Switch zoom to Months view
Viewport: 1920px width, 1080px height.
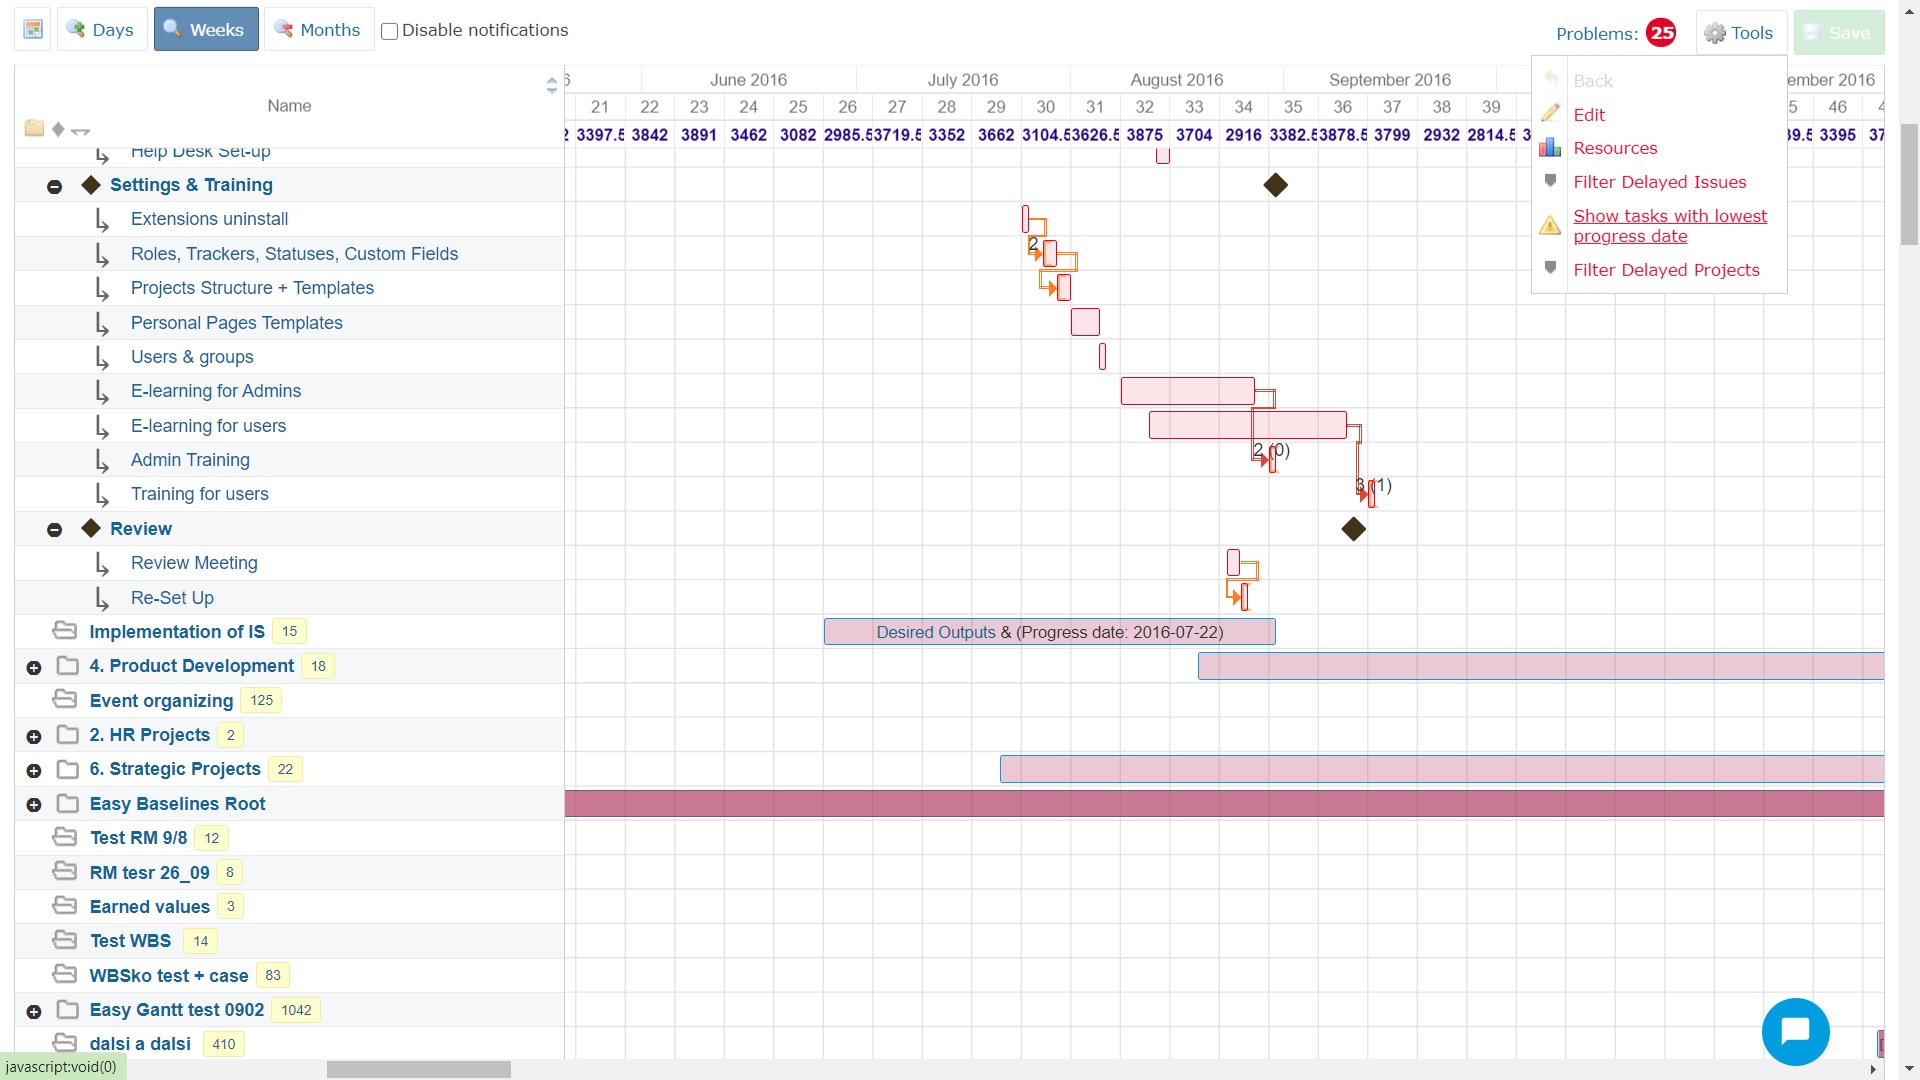coord(318,30)
